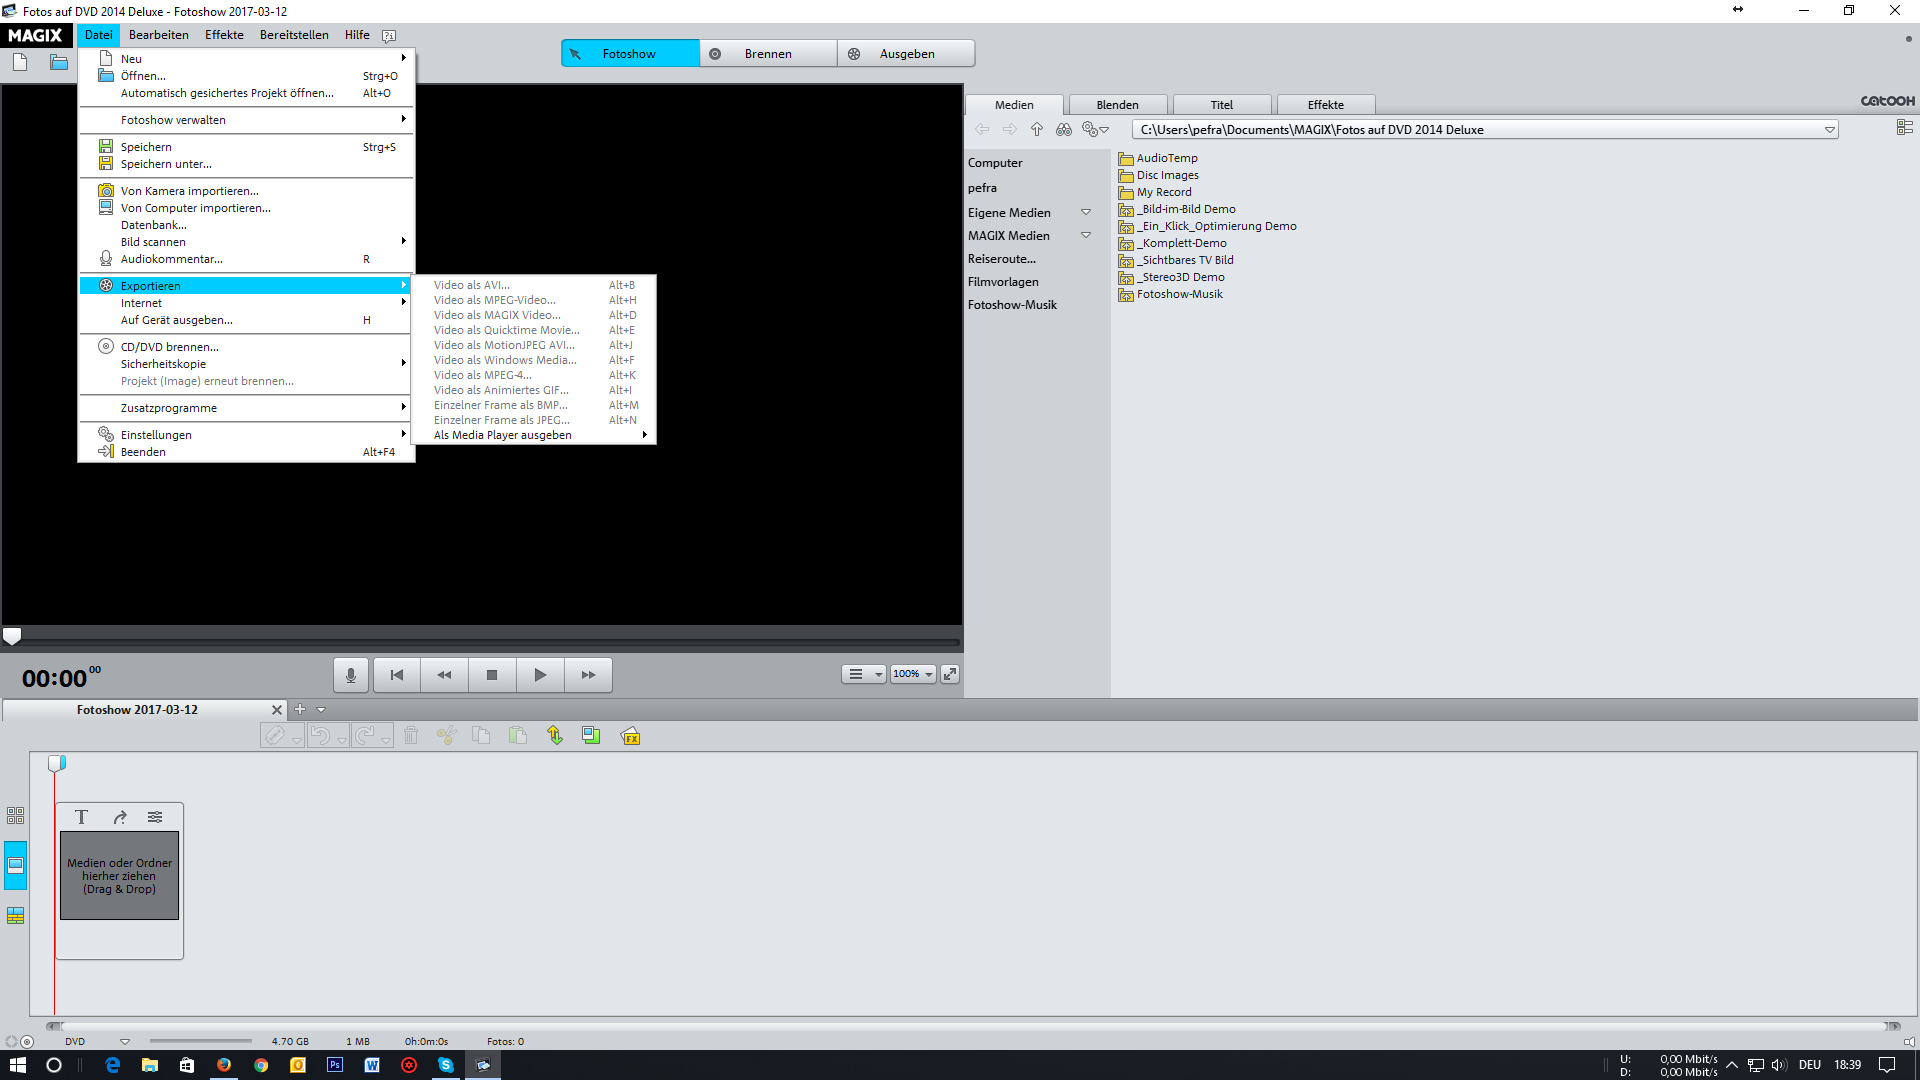Click the microphone audio recording button

(350, 675)
